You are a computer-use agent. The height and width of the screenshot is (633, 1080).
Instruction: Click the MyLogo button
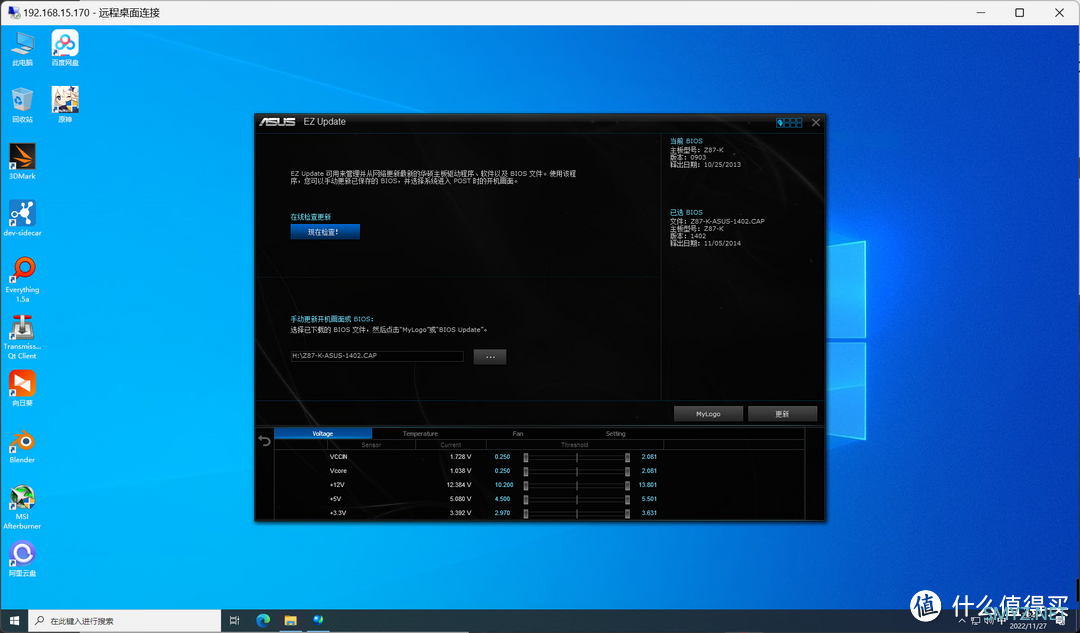click(x=708, y=414)
